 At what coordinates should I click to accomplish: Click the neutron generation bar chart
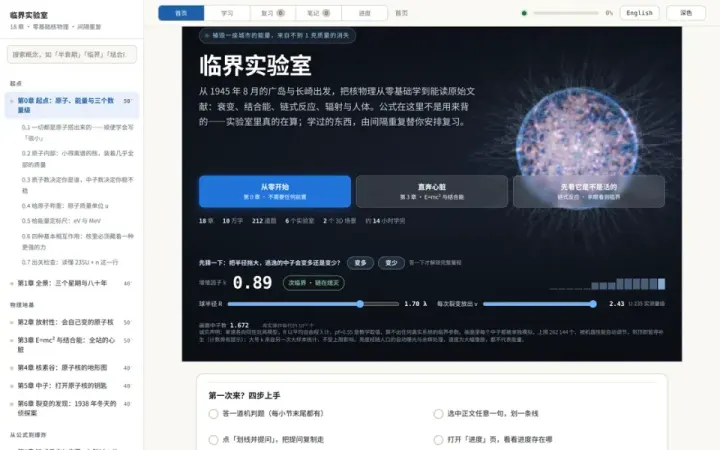click(x=607, y=284)
